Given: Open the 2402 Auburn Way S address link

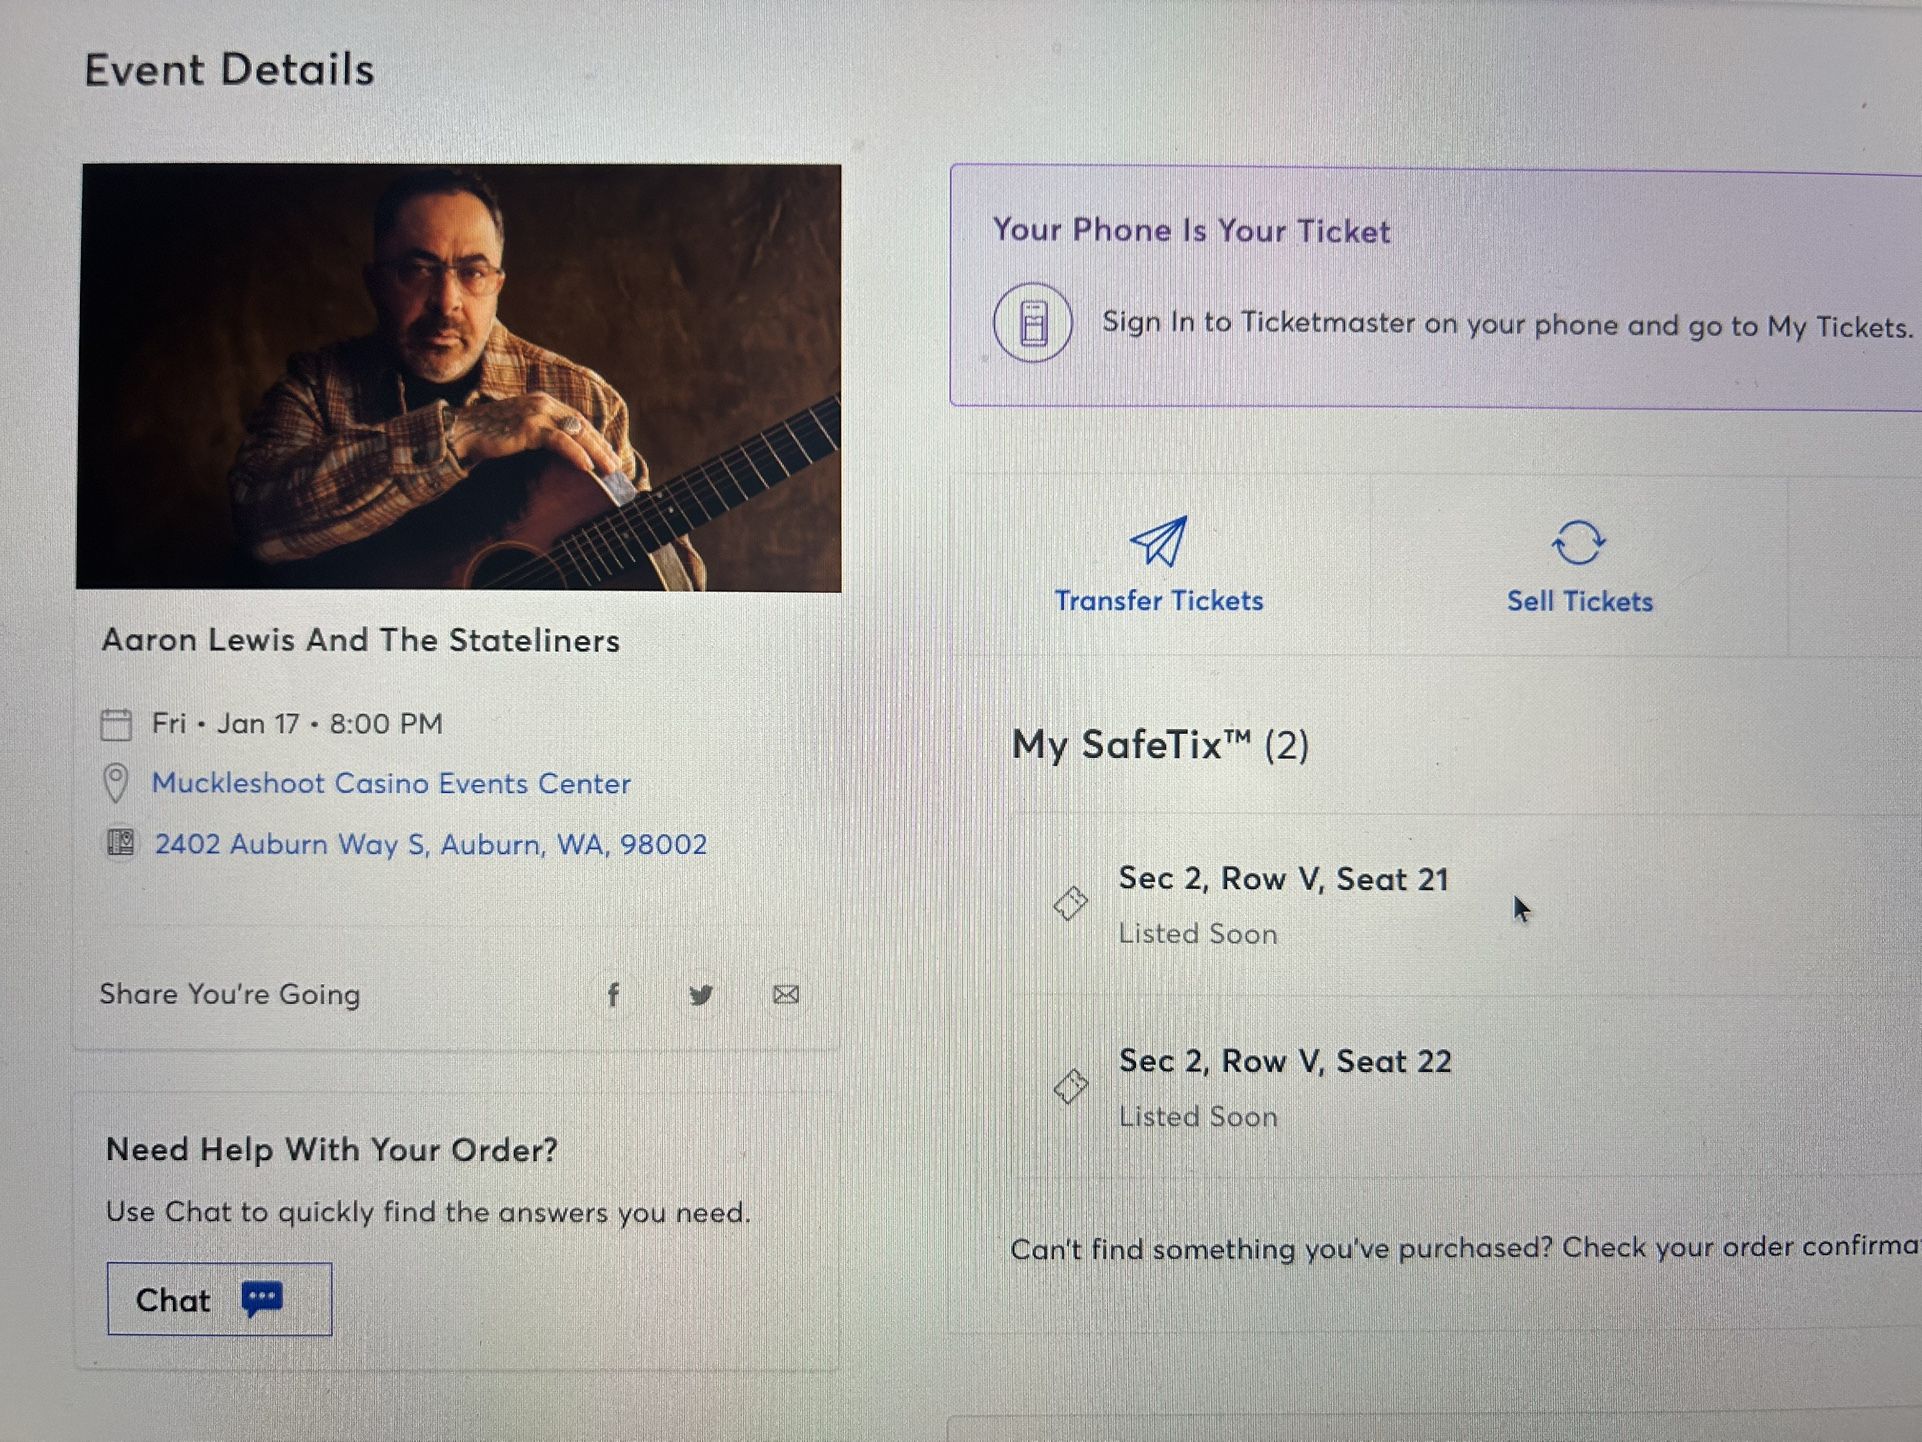Looking at the screenshot, I should 430,844.
